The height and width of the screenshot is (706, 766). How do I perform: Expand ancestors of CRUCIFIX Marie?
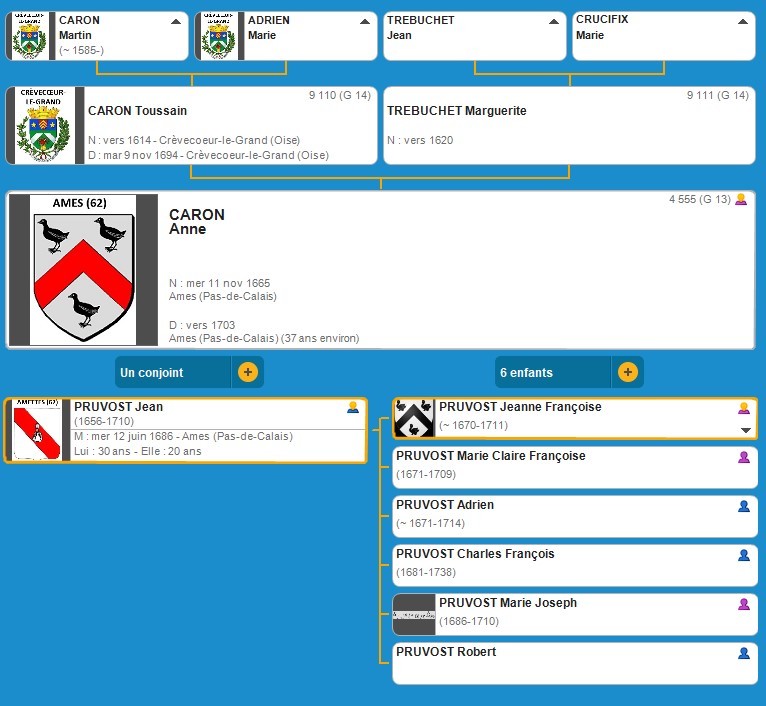(742, 21)
